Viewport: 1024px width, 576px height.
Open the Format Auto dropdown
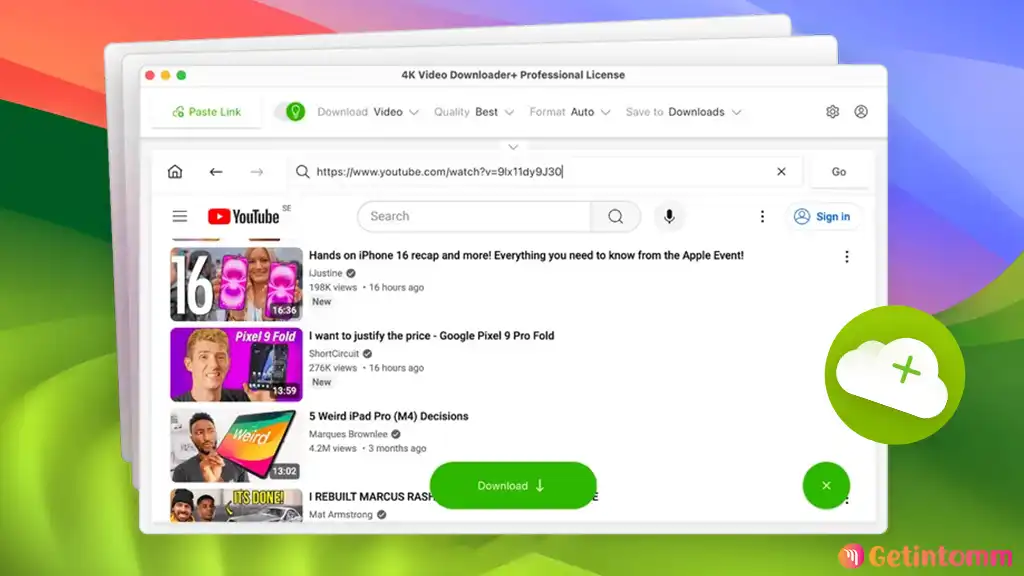569,112
